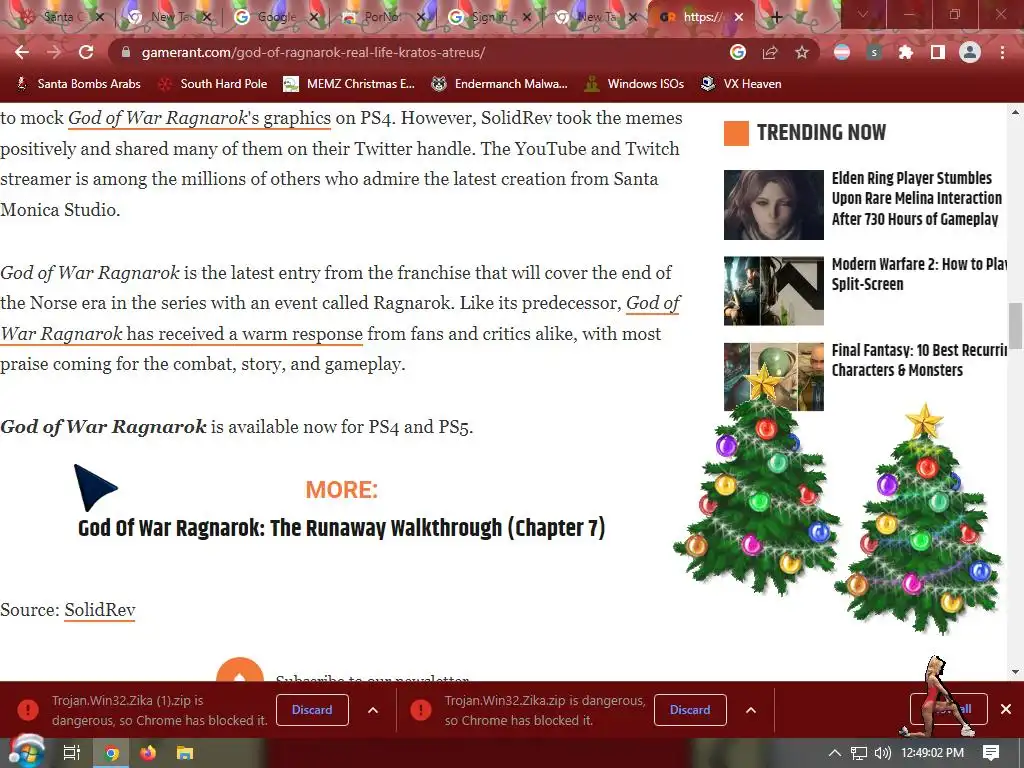
Task: Share this page using the share icon
Action: 770,52
